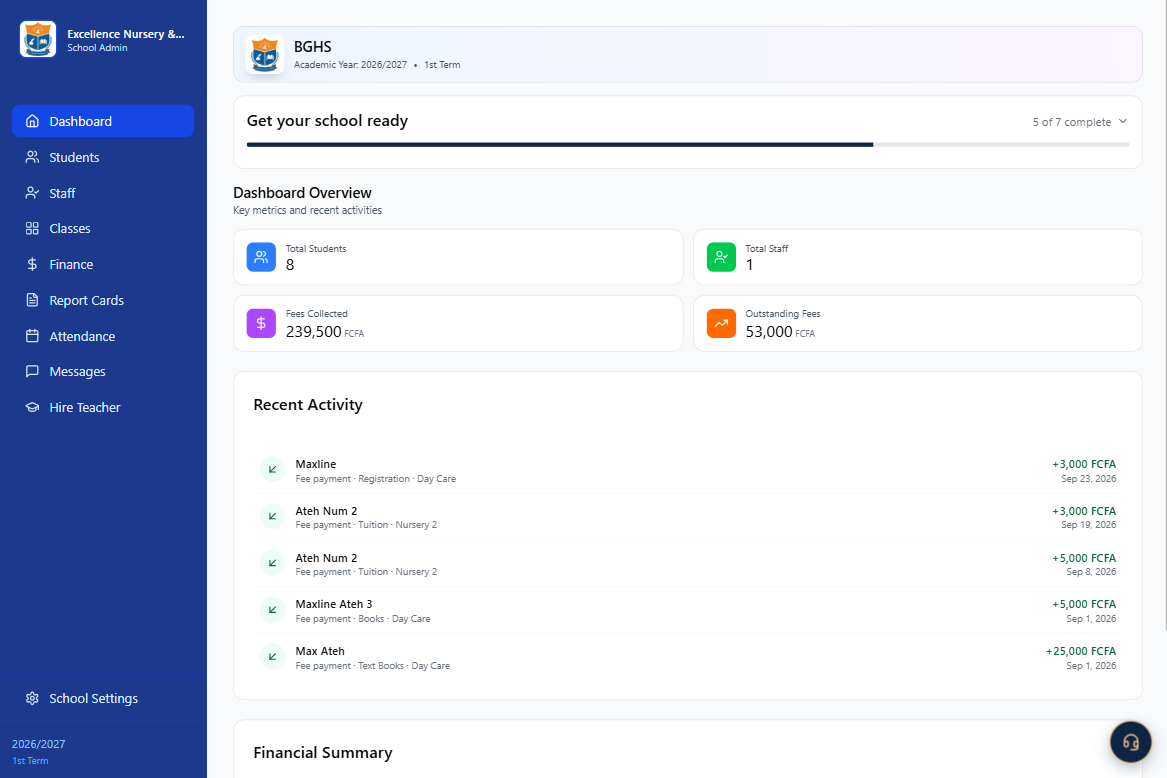The image size is (1167, 778).
Task: Click the 'Excellence Nursery &...' school name
Action: [126, 34]
